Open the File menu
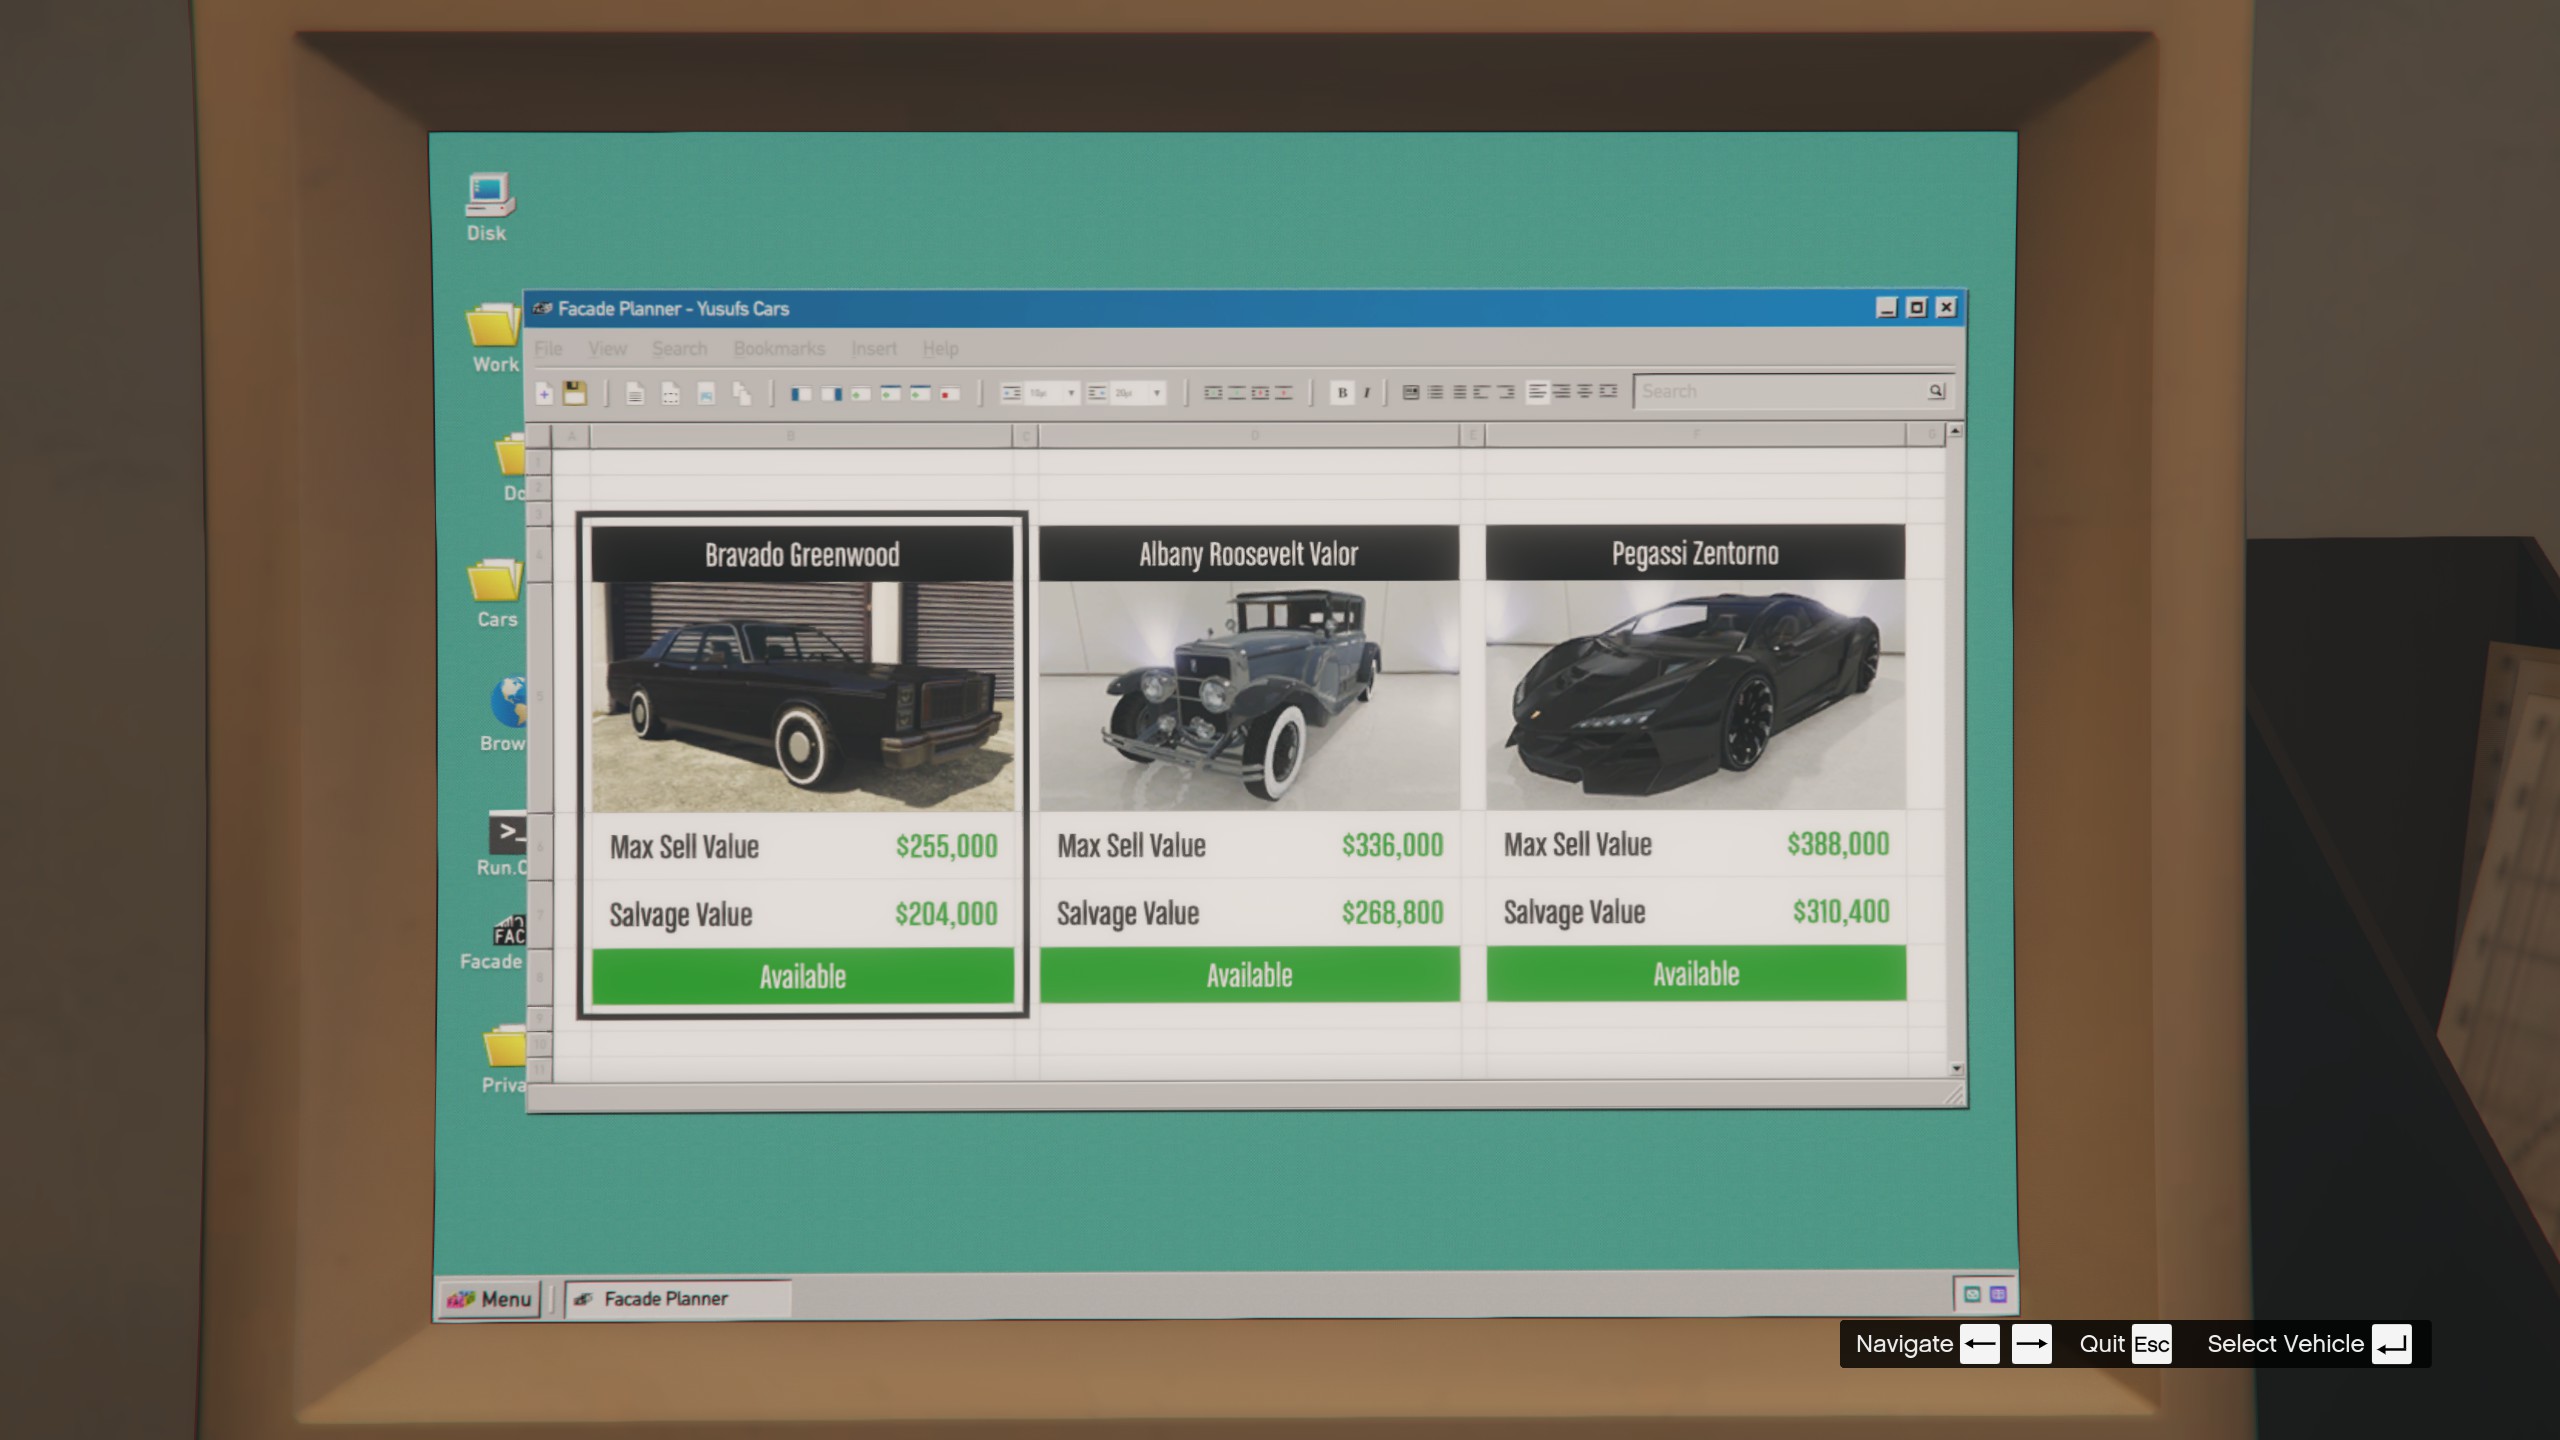This screenshot has width=2560, height=1440. pos(548,349)
